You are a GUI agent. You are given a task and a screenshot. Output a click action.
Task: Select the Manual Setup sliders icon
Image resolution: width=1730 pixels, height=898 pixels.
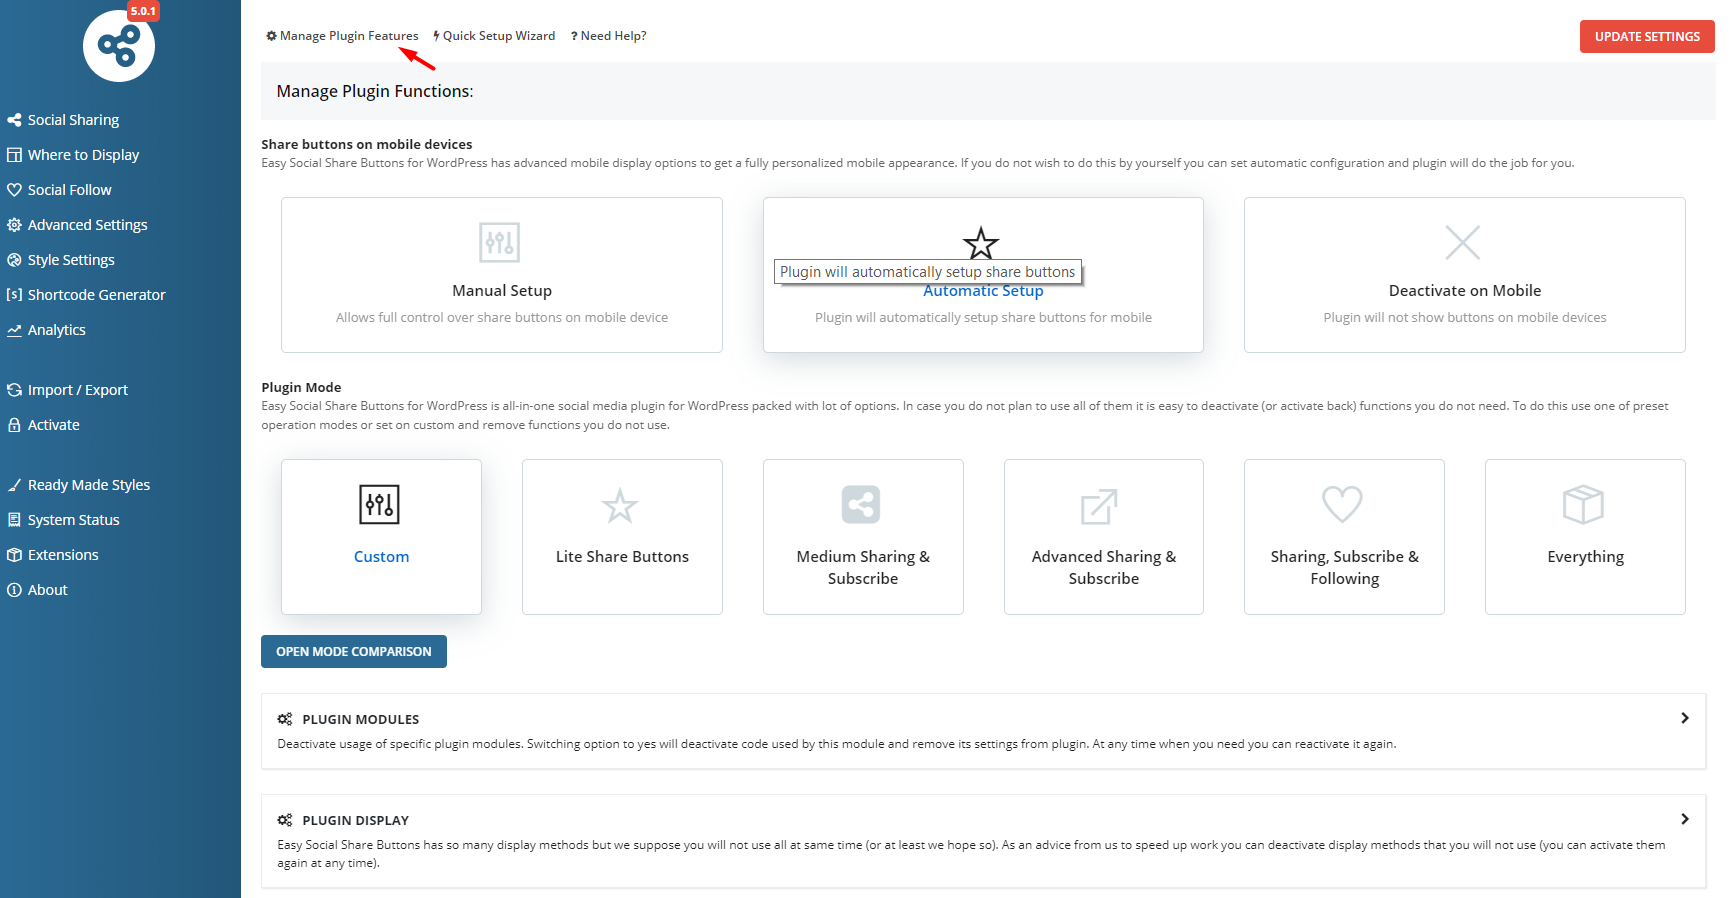(499, 242)
